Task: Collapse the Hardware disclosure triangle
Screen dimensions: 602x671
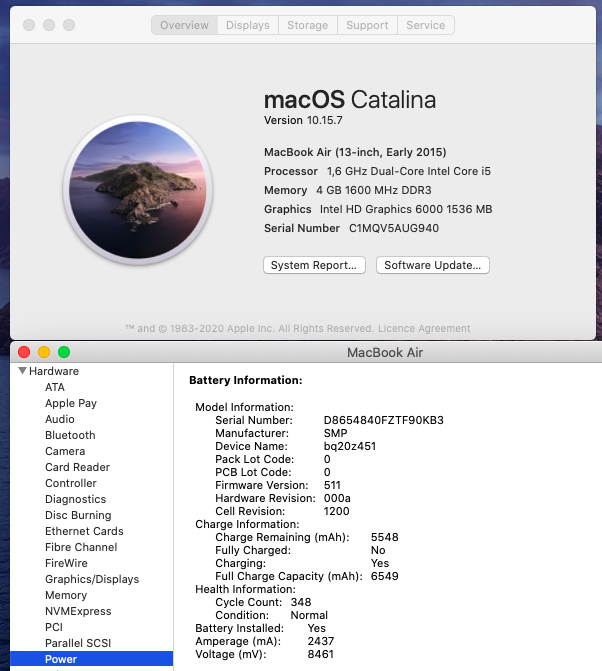Action: click(22, 371)
